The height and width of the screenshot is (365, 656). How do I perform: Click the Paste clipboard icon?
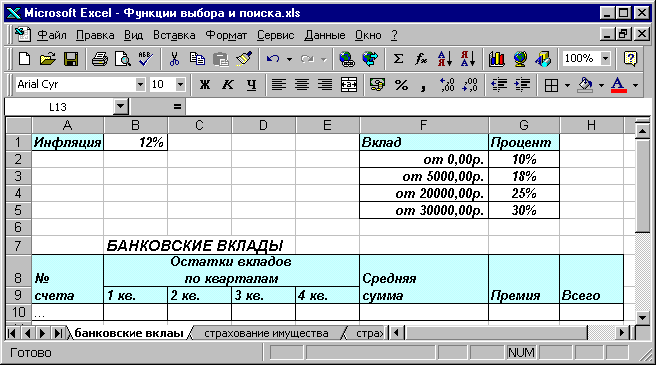coord(220,59)
